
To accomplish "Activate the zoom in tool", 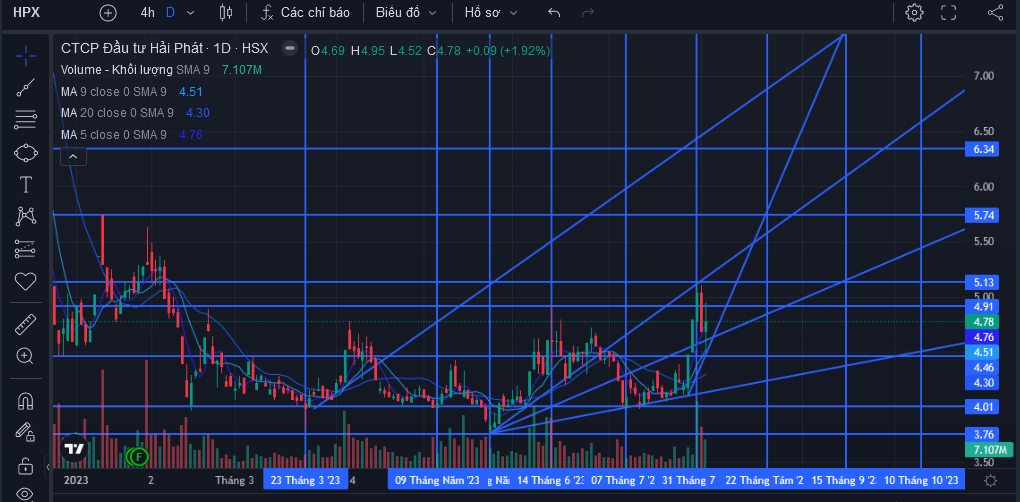I will (x=25, y=356).
